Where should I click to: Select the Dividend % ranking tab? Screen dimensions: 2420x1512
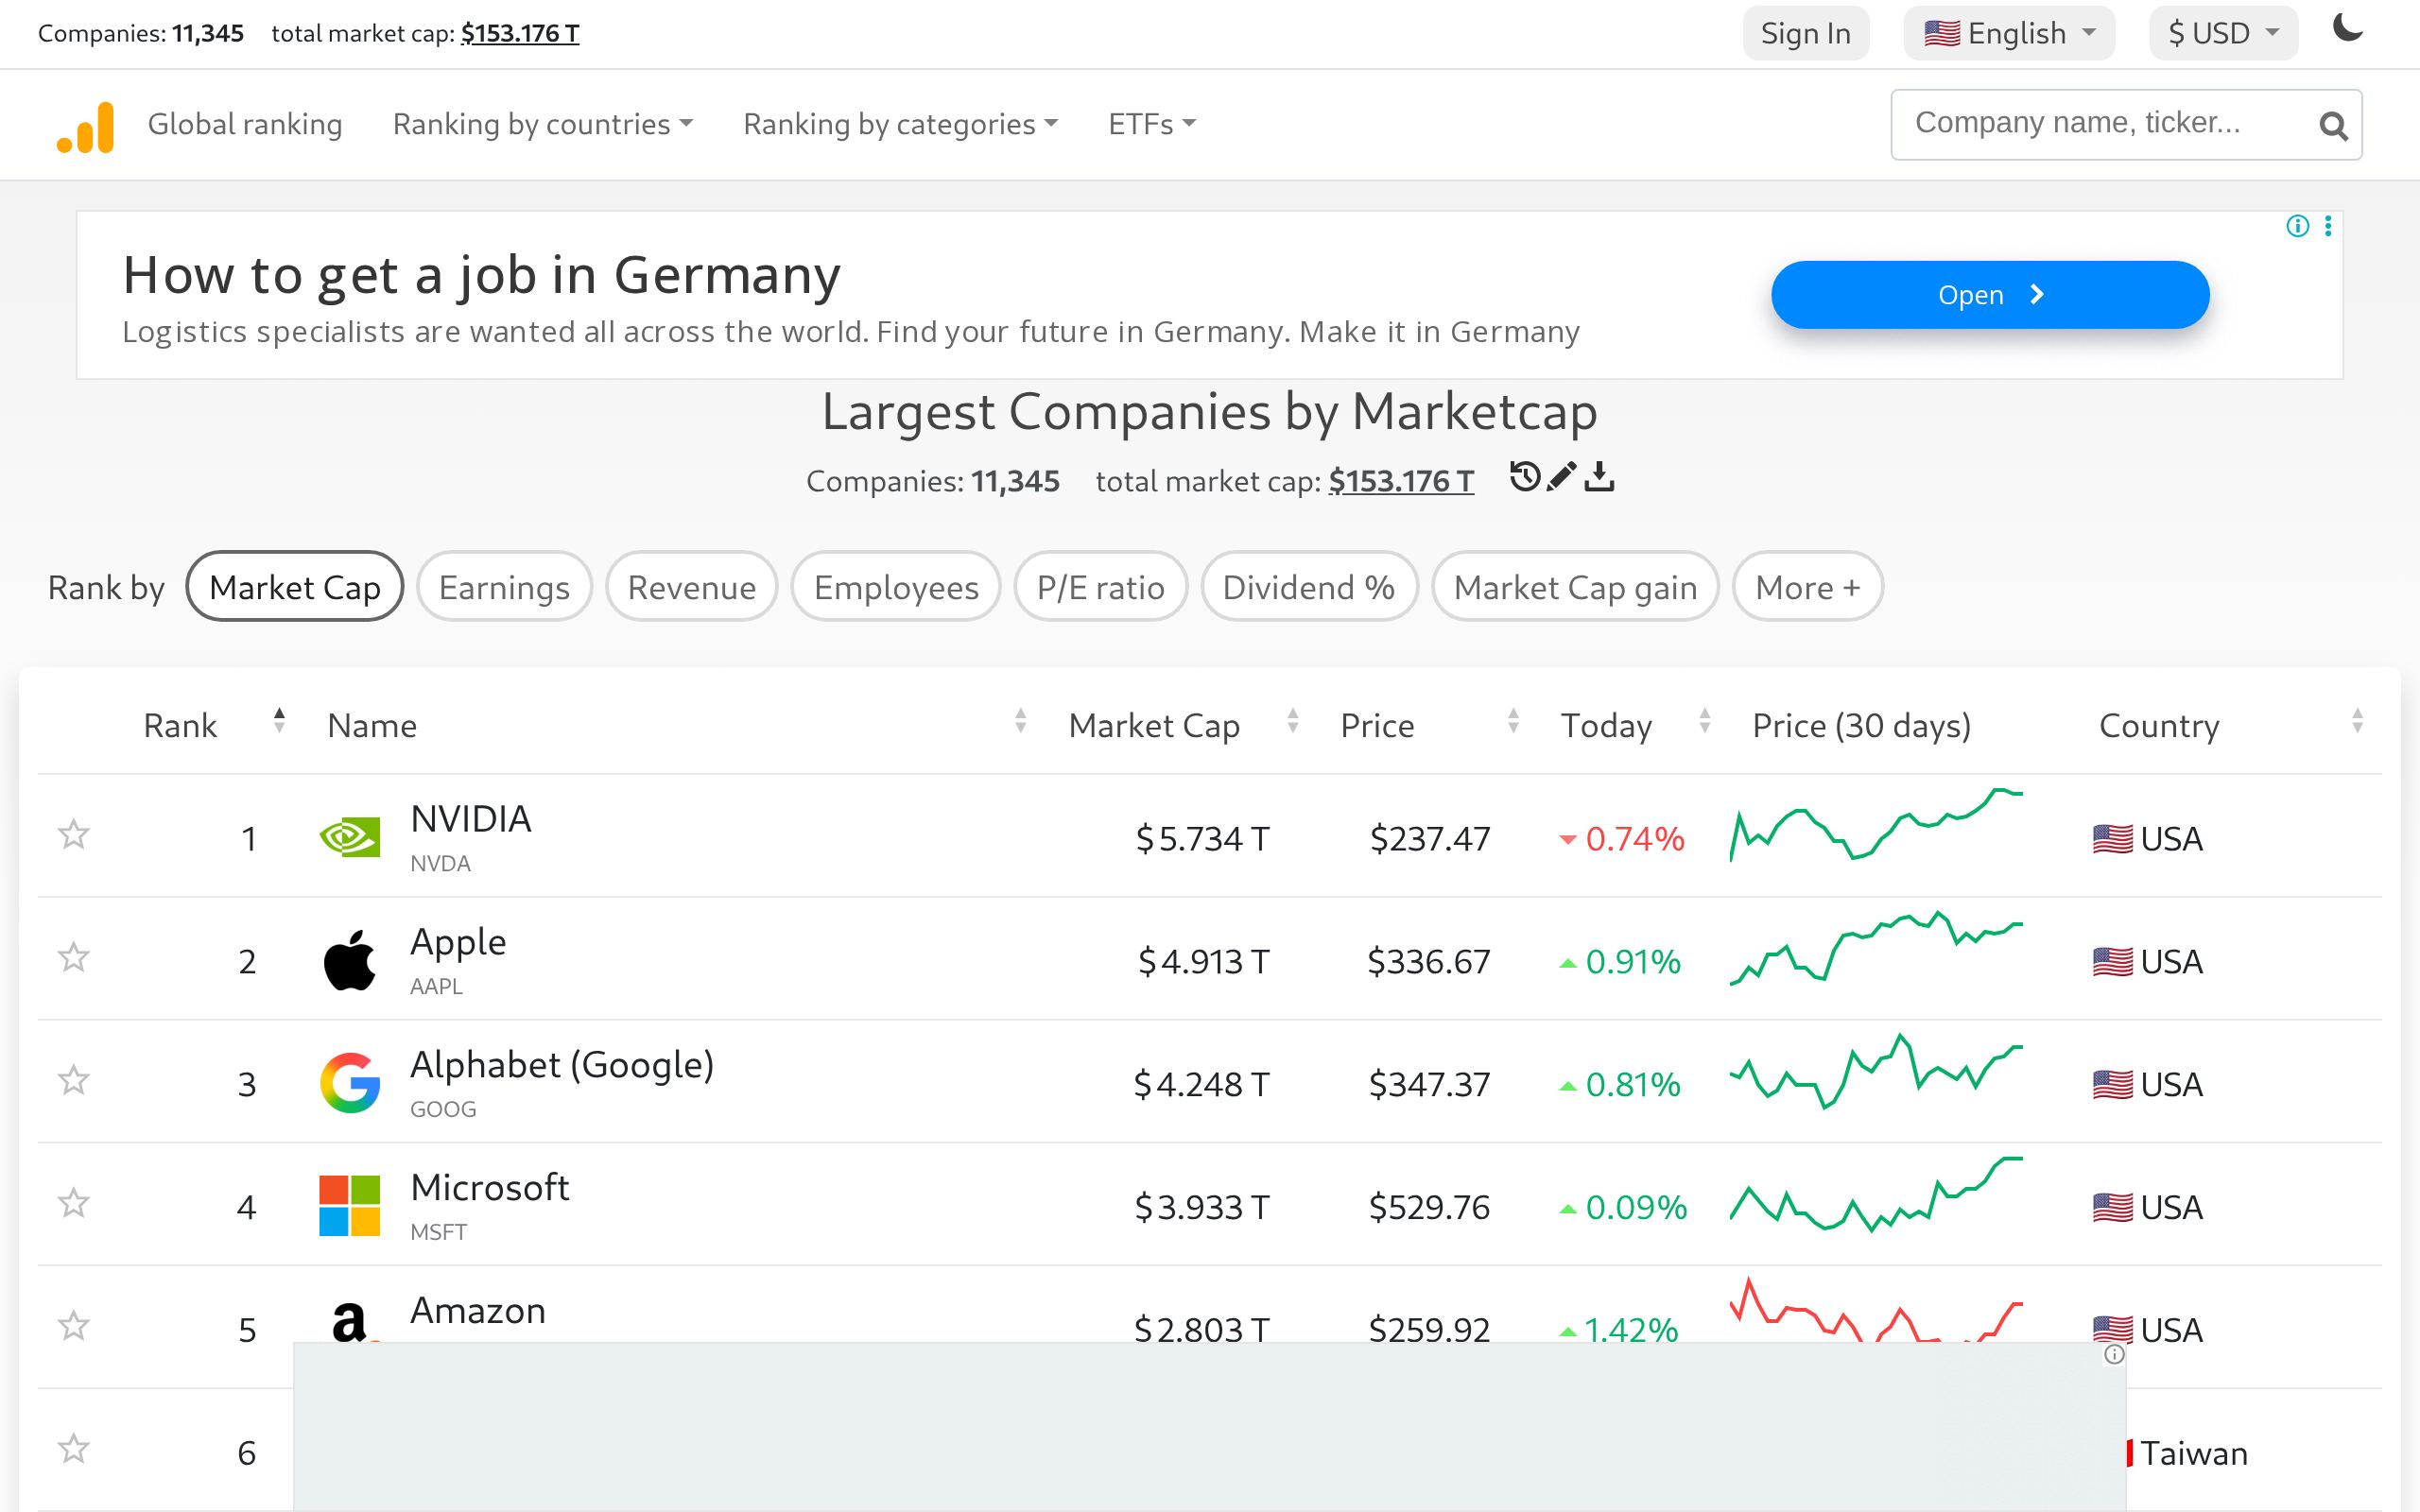click(1309, 587)
